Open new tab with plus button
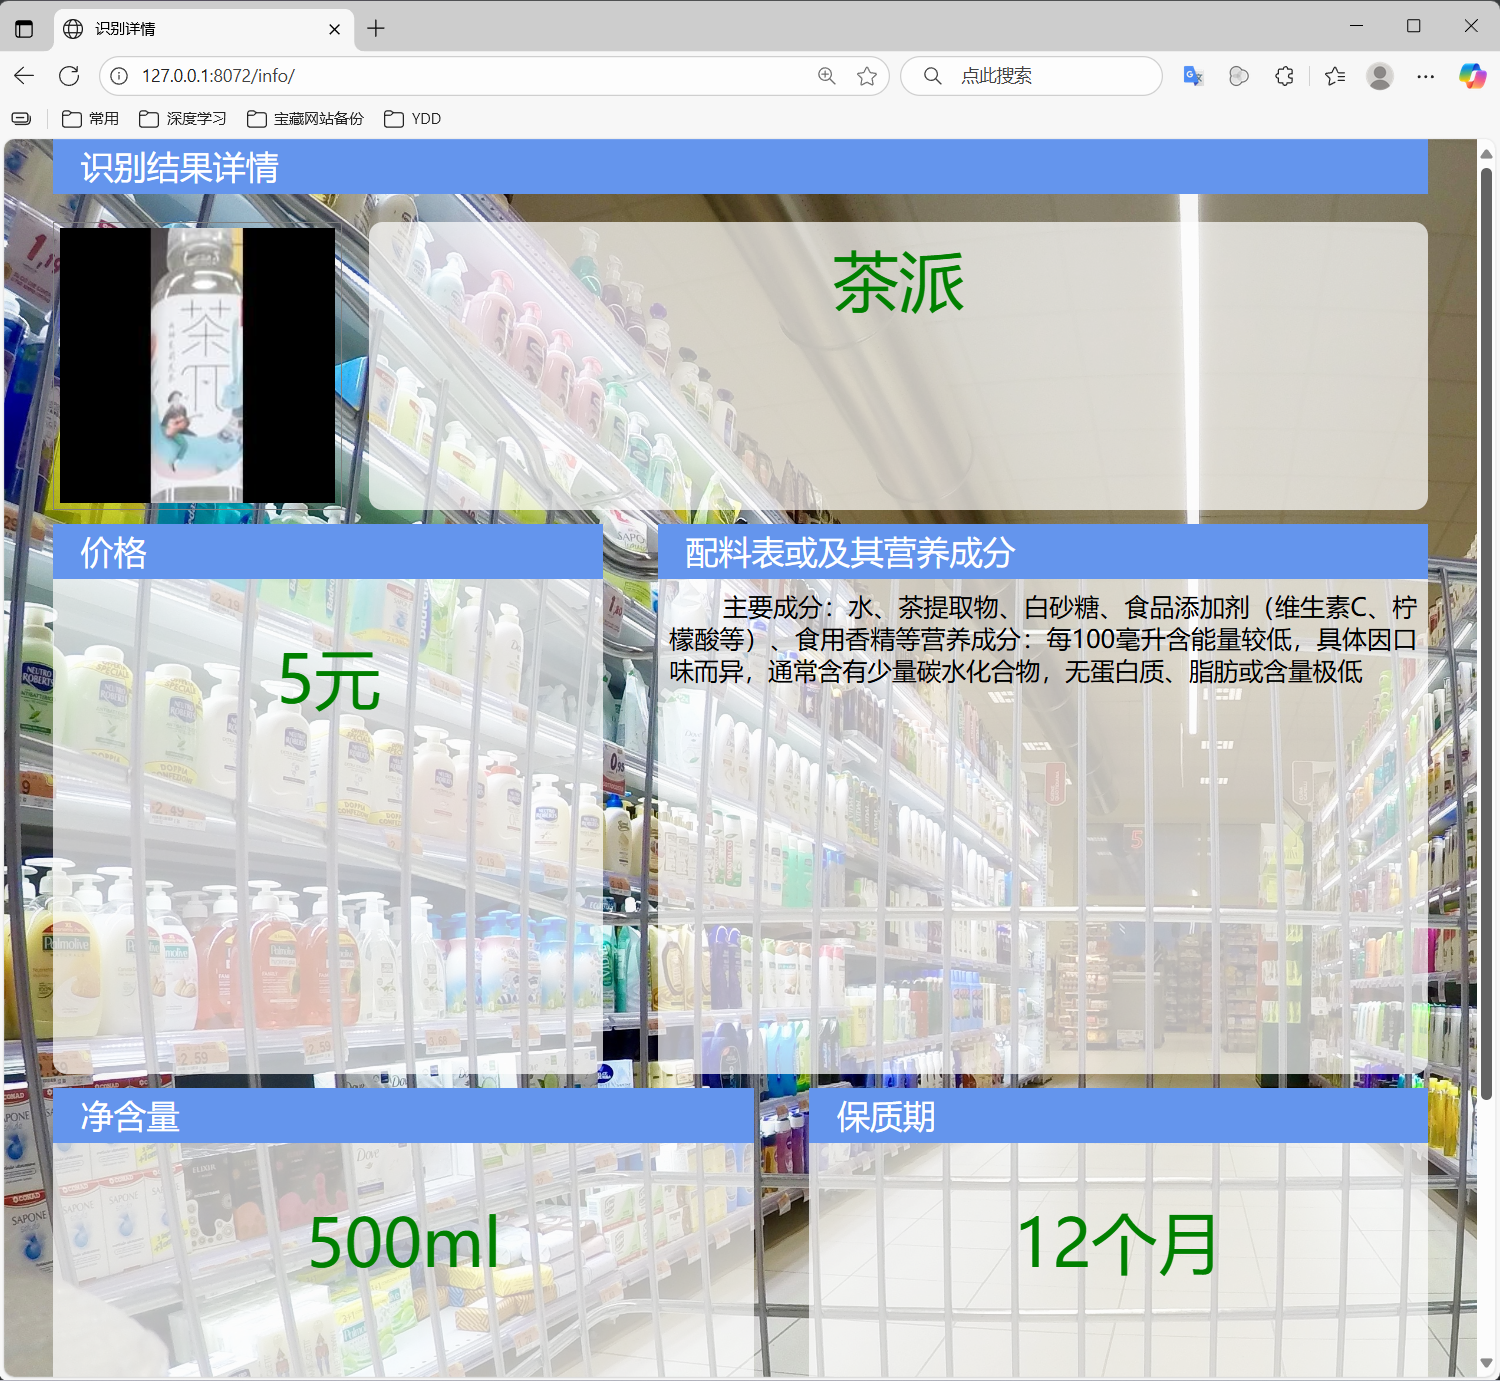Image resolution: width=1500 pixels, height=1381 pixels. pos(376,29)
